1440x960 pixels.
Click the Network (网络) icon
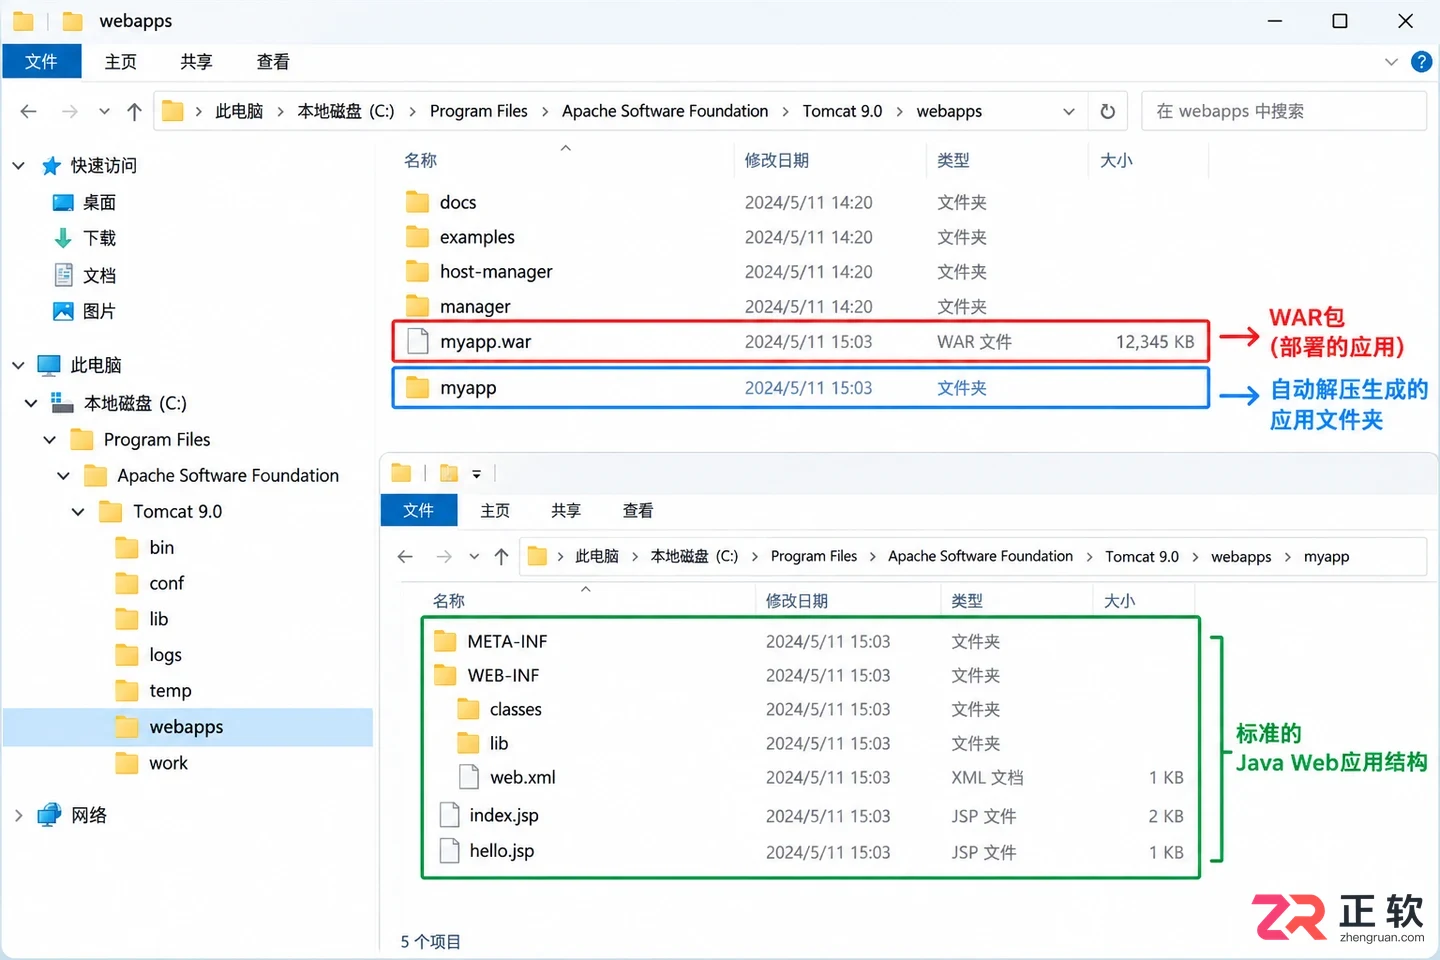pyautogui.click(x=49, y=815)
